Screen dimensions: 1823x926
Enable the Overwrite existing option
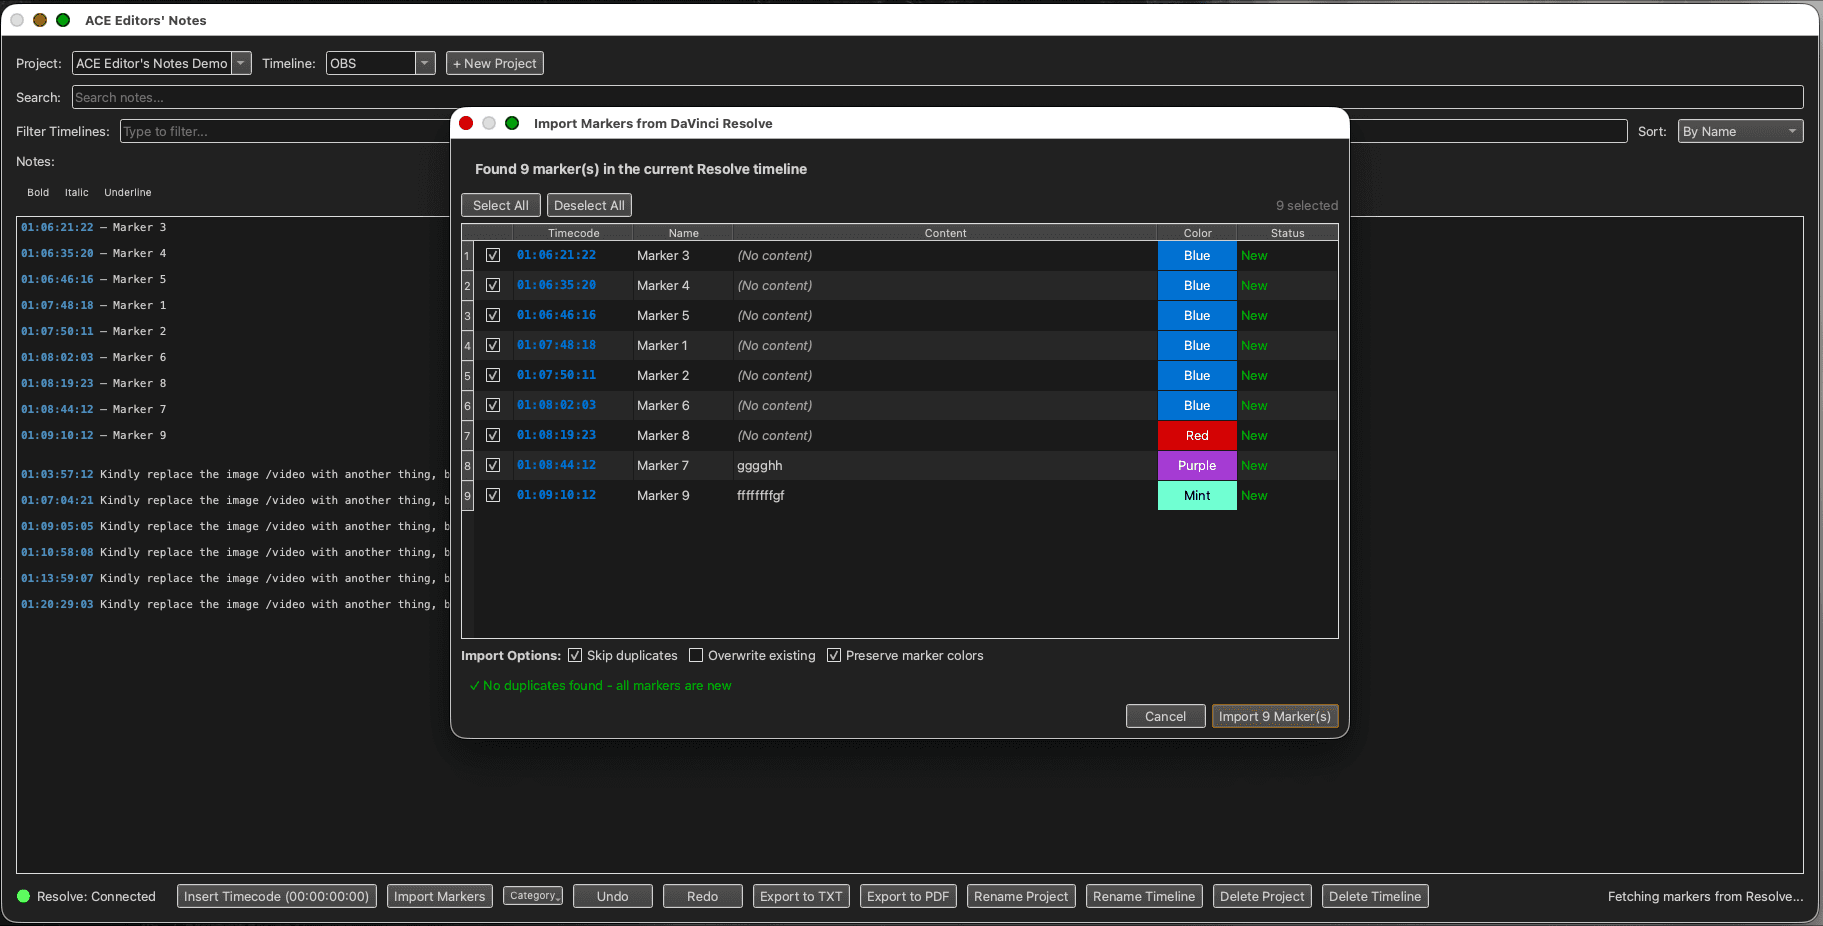coord(696,655)
